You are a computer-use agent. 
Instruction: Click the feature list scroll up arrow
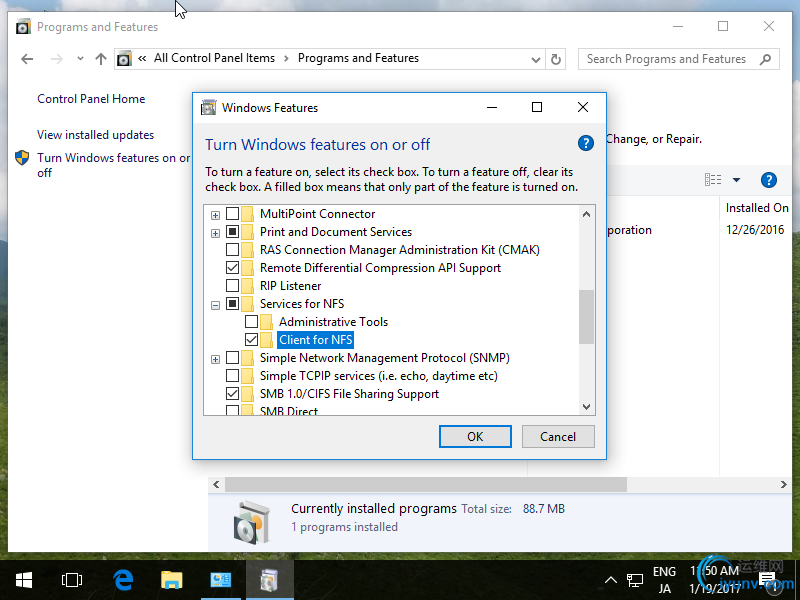pos(586,214)
